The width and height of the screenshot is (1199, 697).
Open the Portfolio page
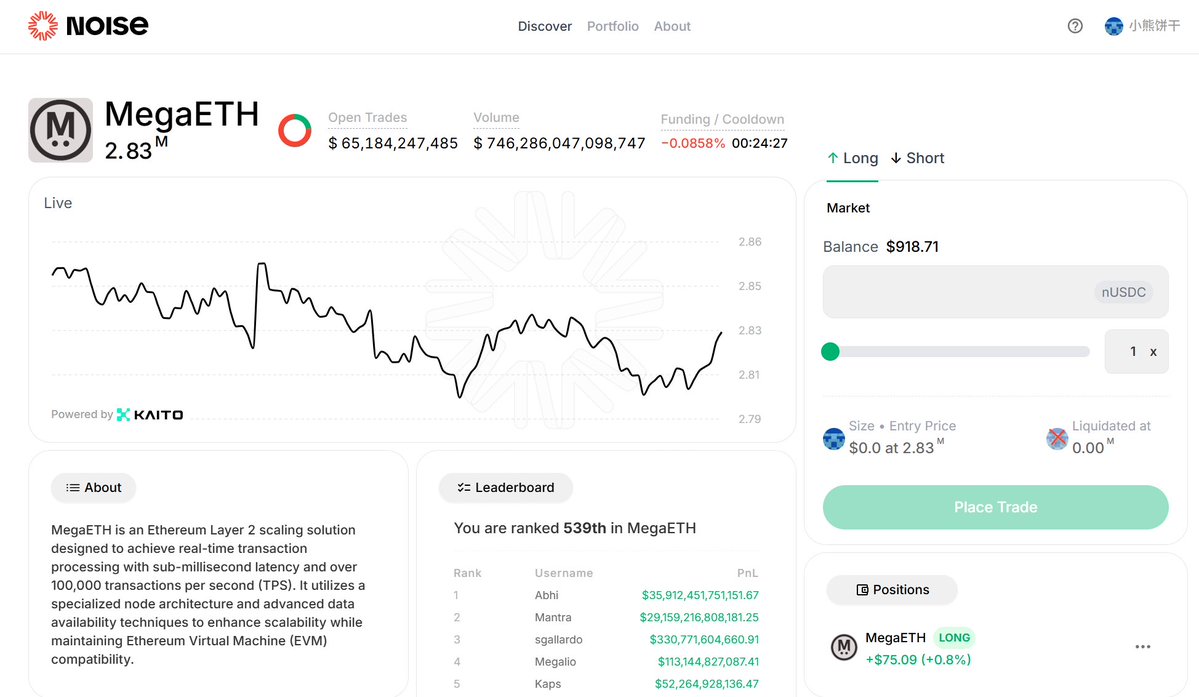(x=612, y=26)
